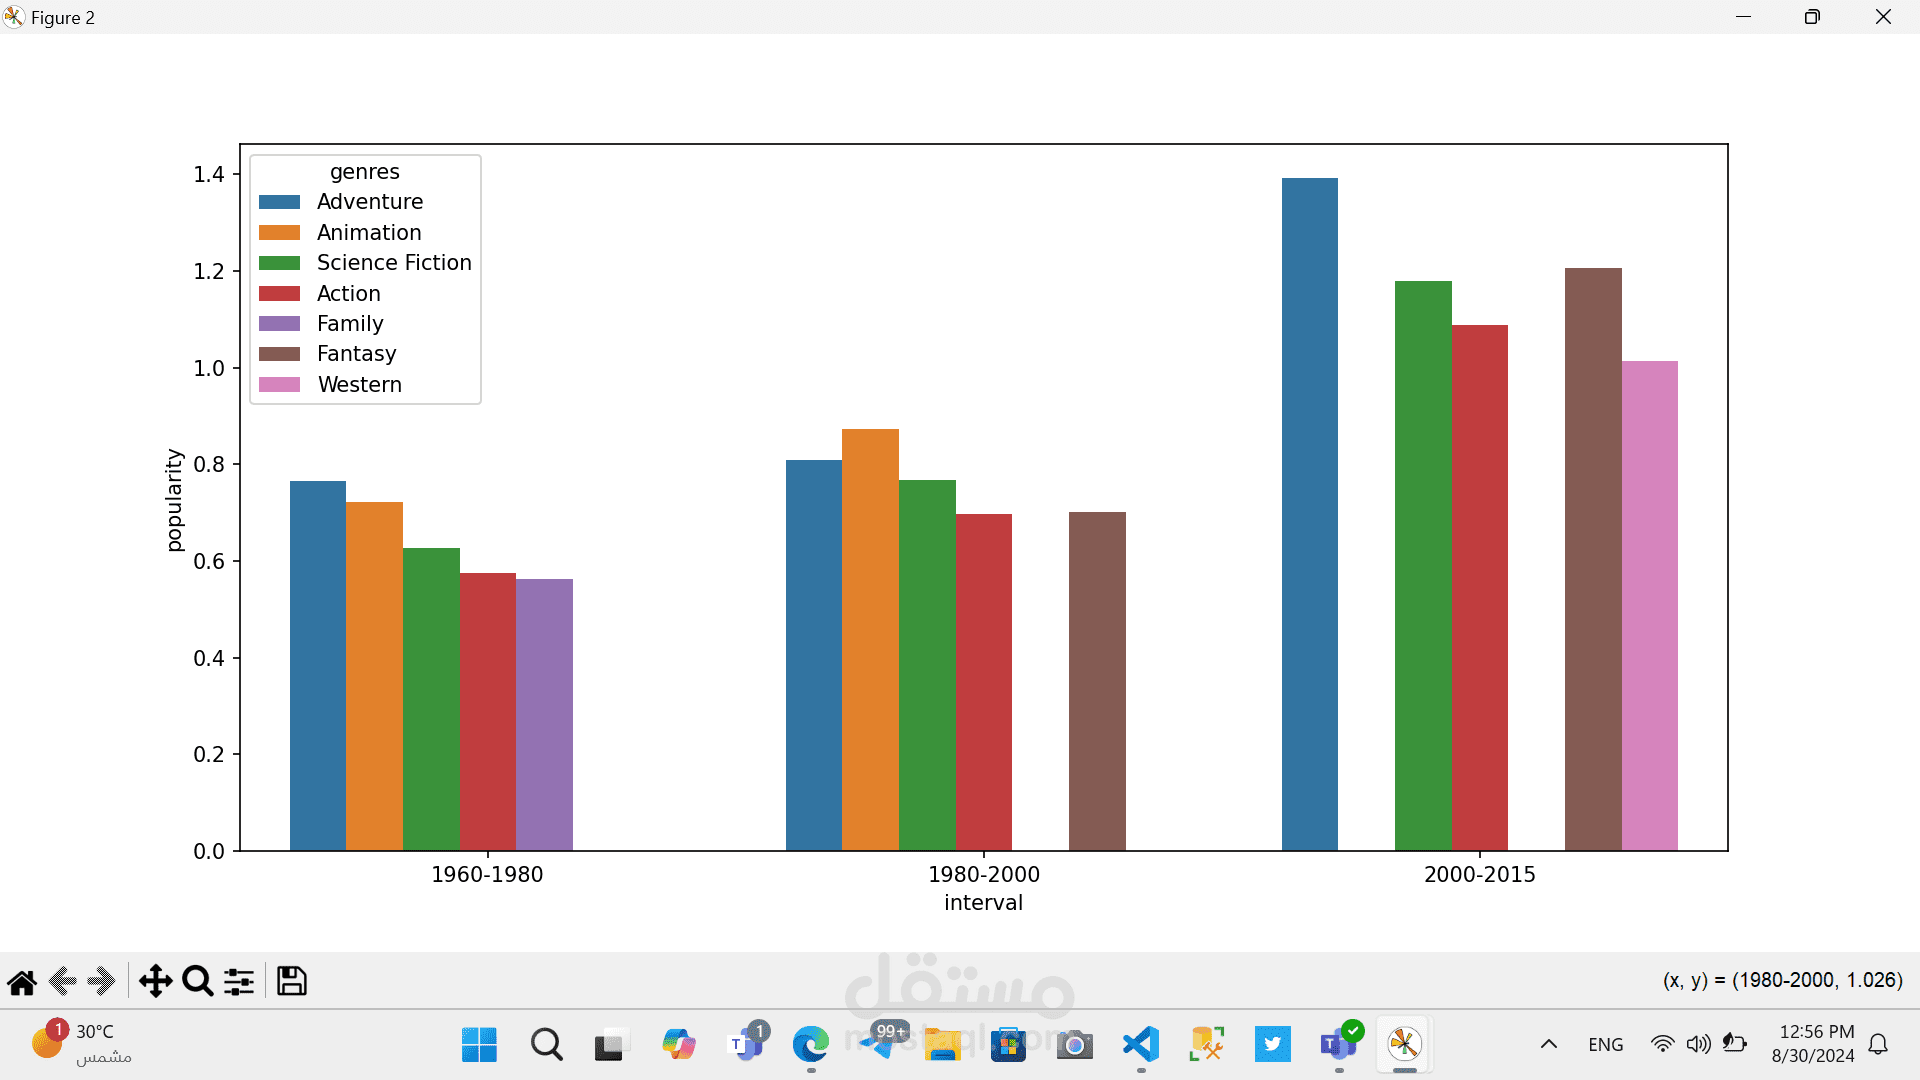This screenshot has width=1920, height=1080.
Task: Click the Home reset view icon
Action: 22,981
